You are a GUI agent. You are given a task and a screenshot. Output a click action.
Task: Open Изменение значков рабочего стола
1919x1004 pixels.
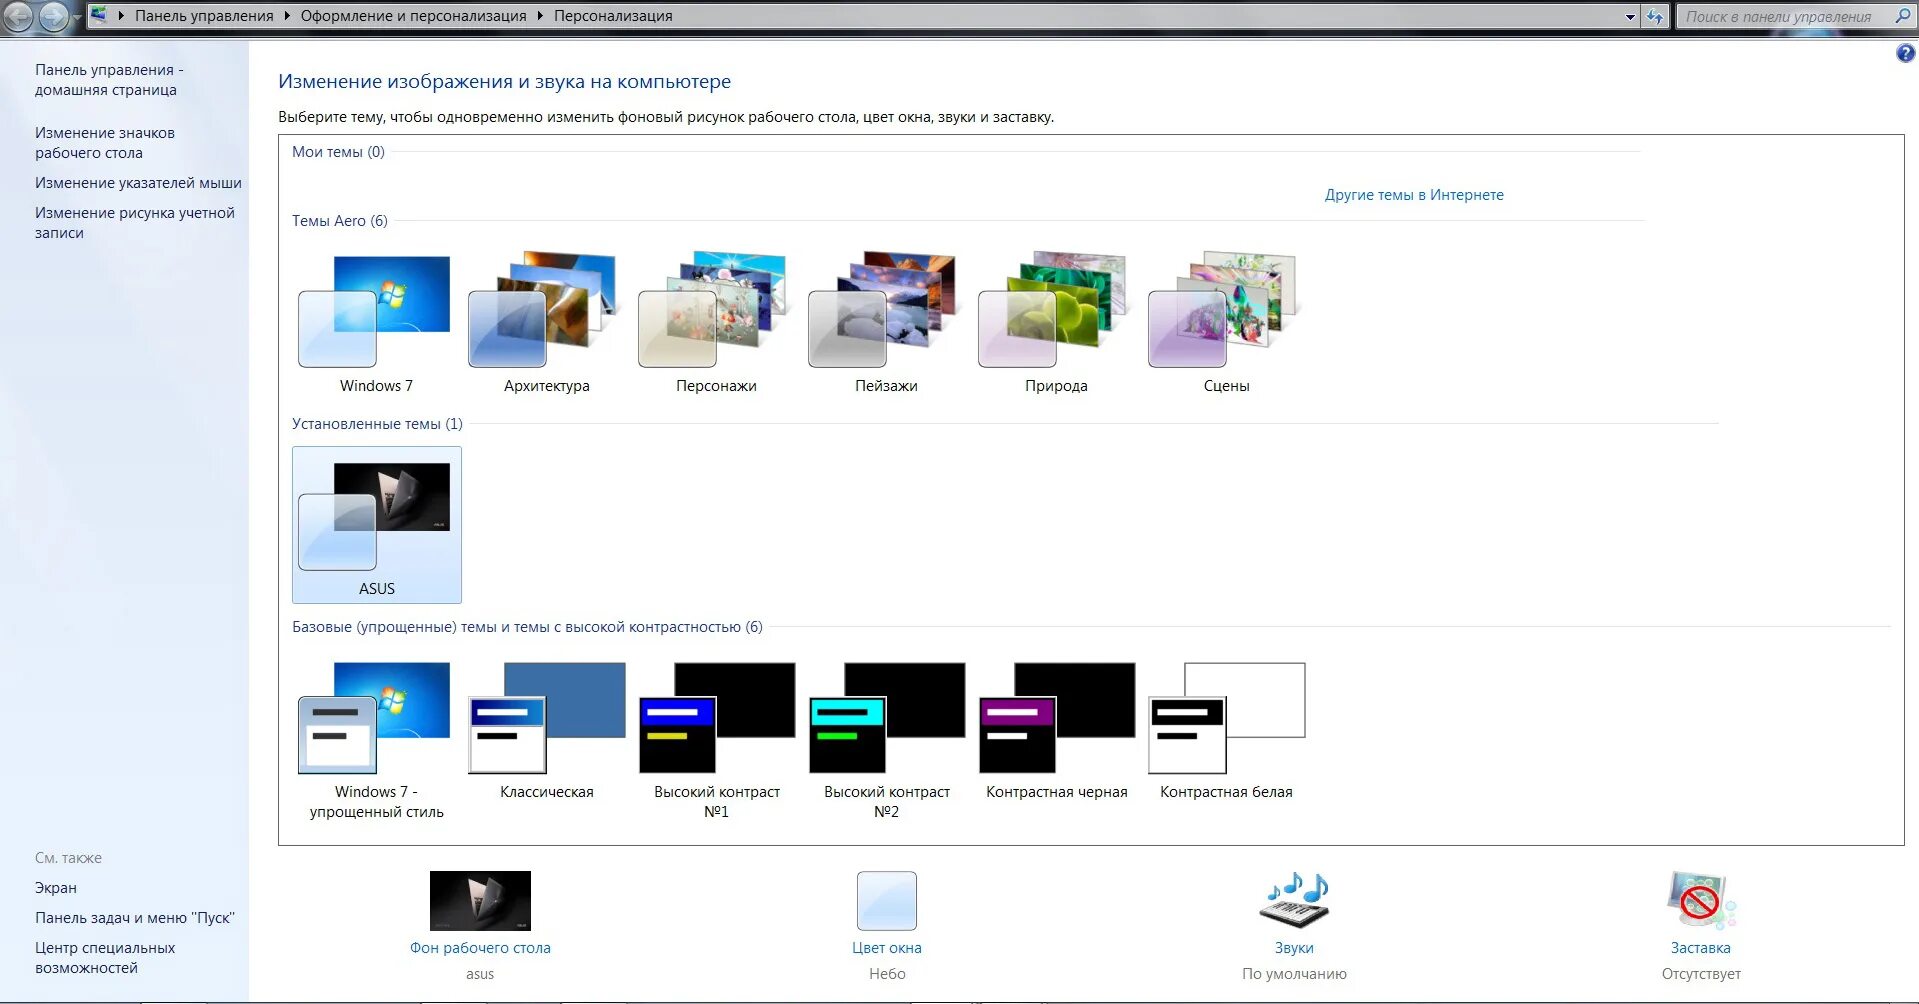pyautogui.click(x=105, y=143)
